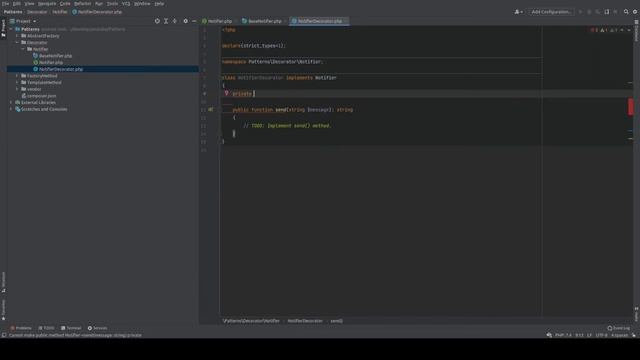This screenshot has width=640, height=360.
Task: Expand External Libraries node
Action: pos(11,102)
